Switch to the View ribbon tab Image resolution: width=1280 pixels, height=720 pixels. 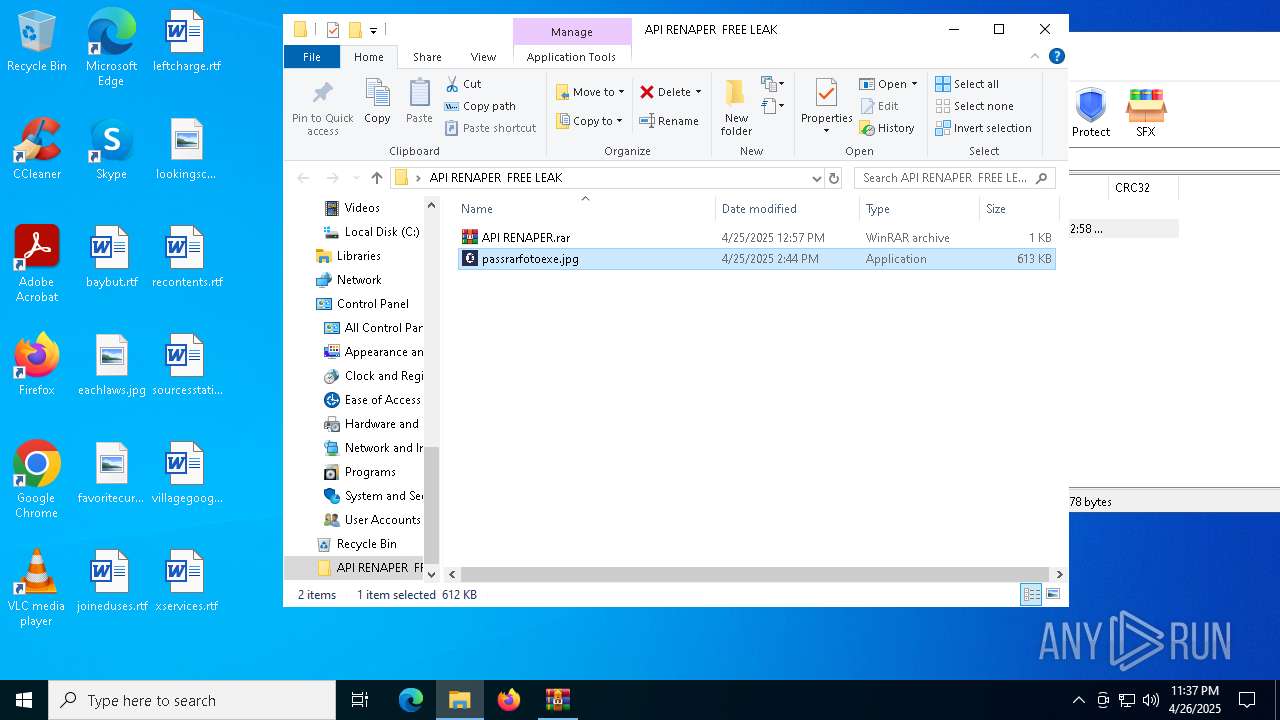tap(483, 57)
